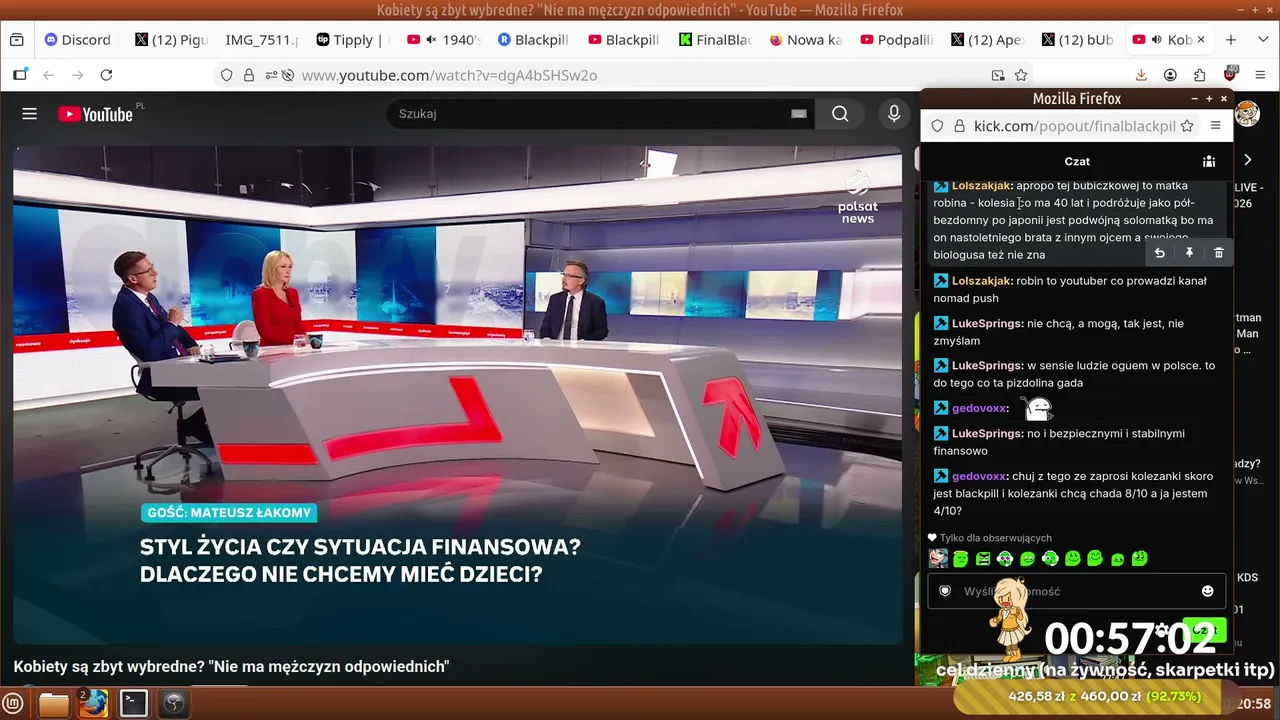Screen dimensions: 1280x720
Task: Open the Firefox sidebar toggle icon
Action: pos(20,75)
